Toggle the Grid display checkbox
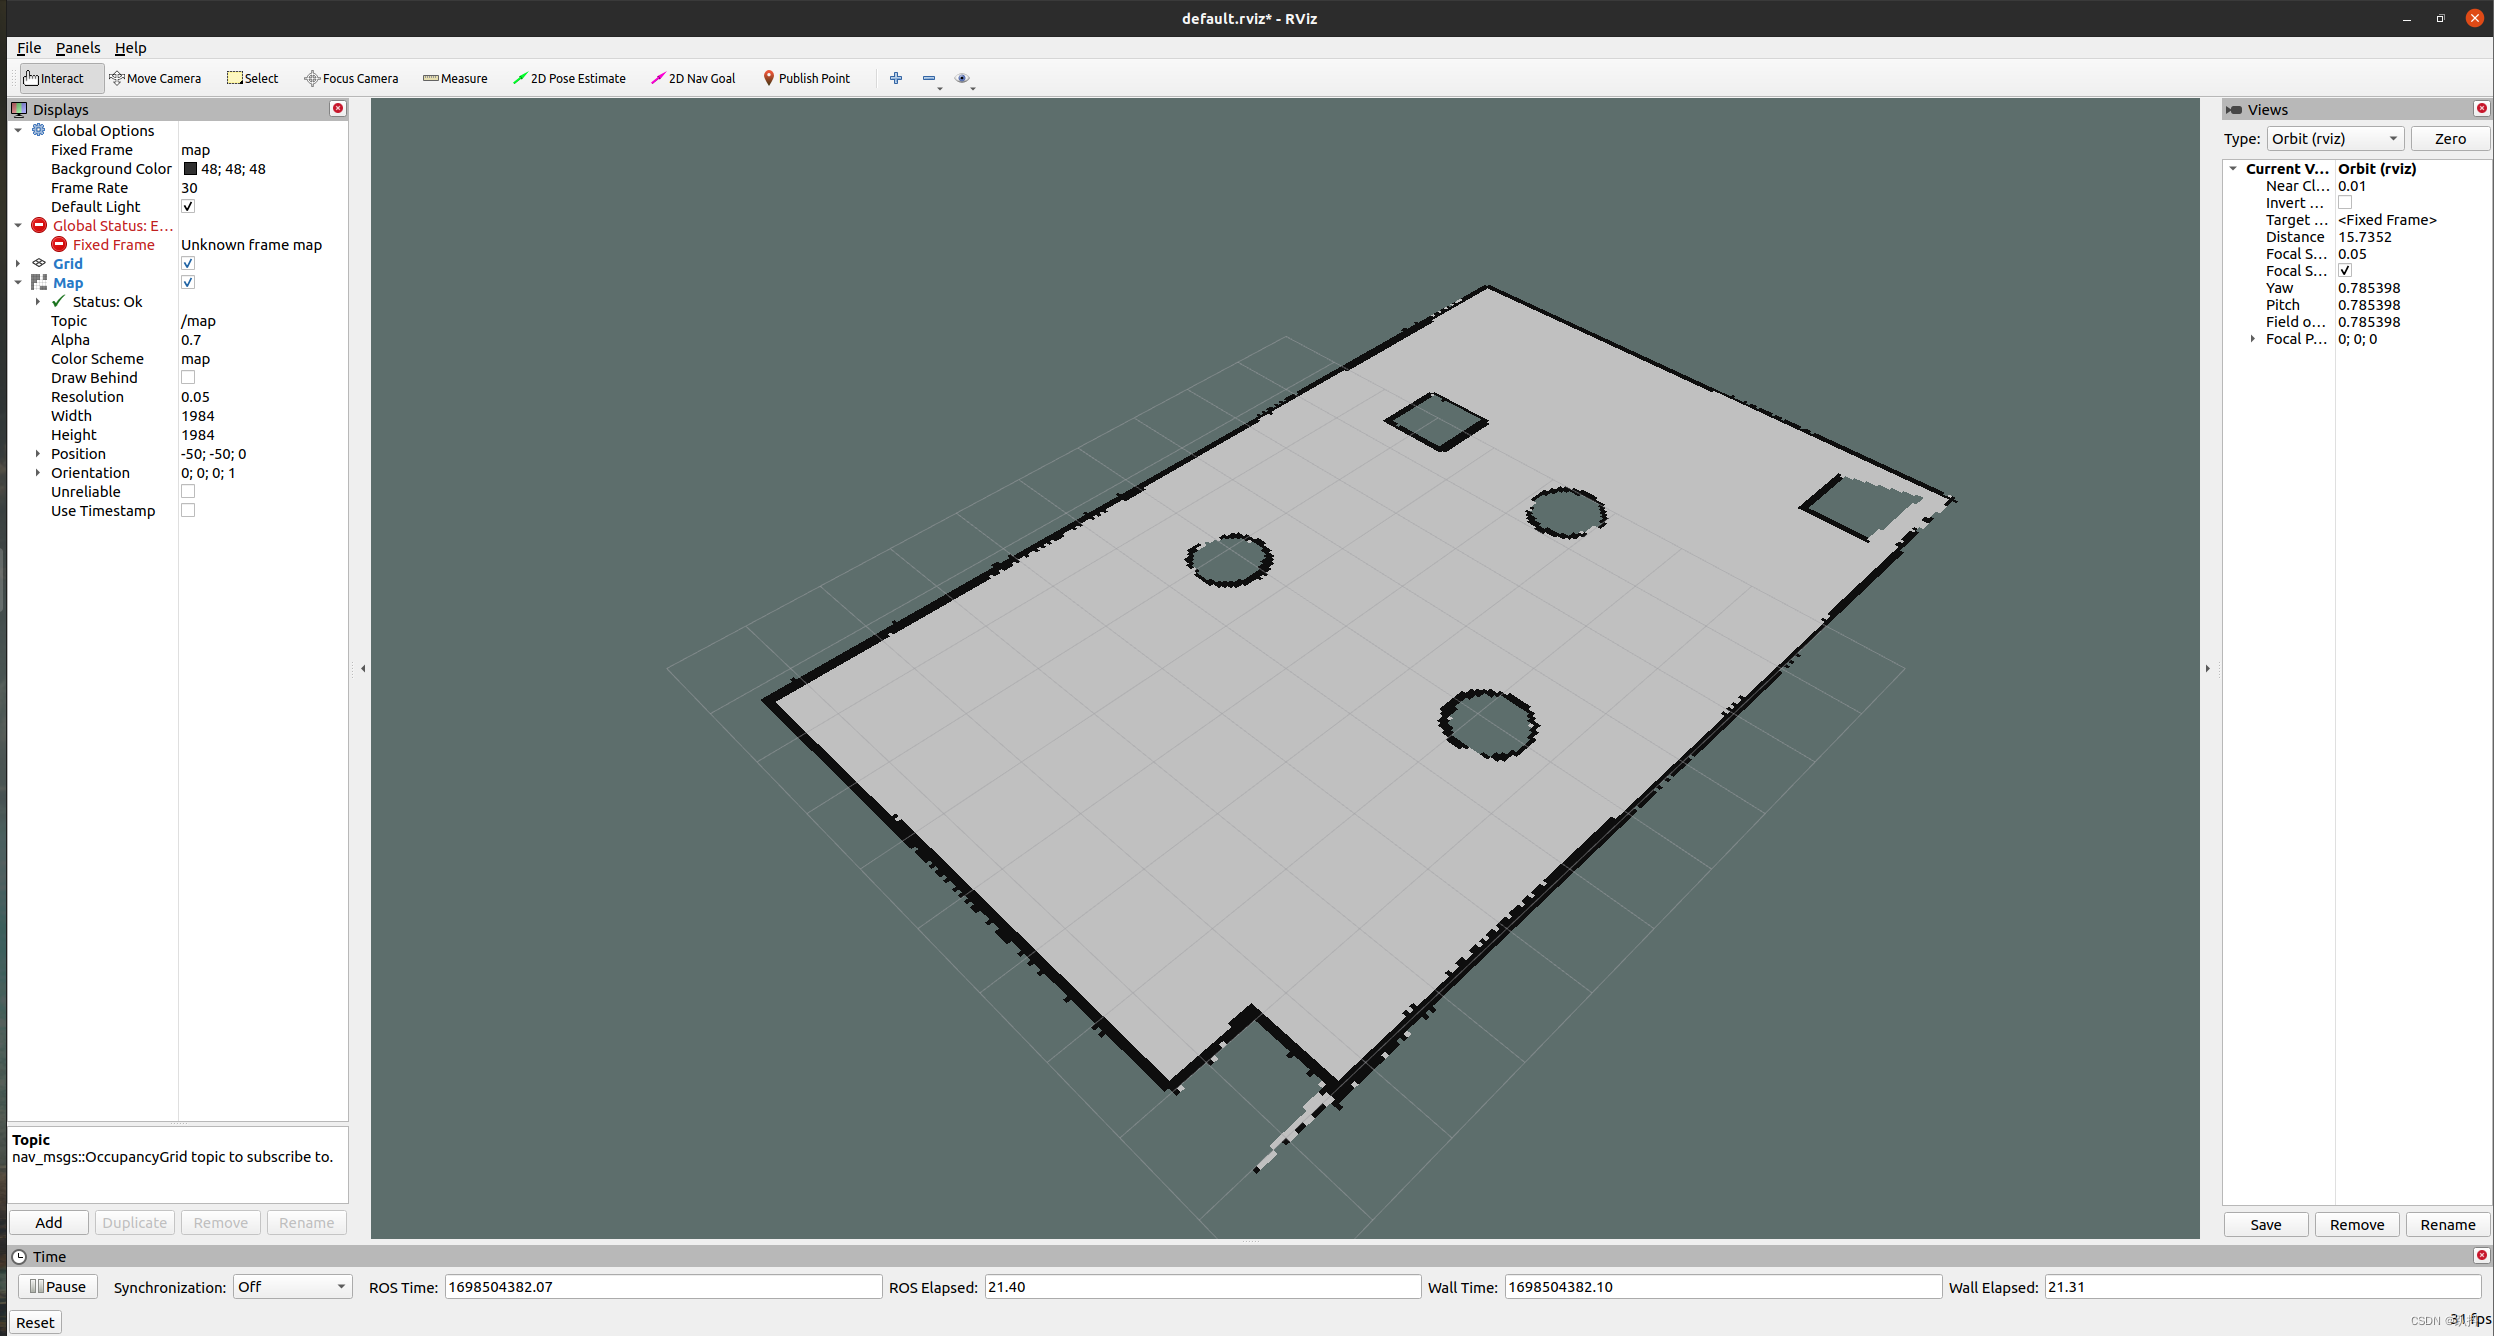Viewport: 2494px width, 1336px height. pyautogui.click(x=188, y=264)
